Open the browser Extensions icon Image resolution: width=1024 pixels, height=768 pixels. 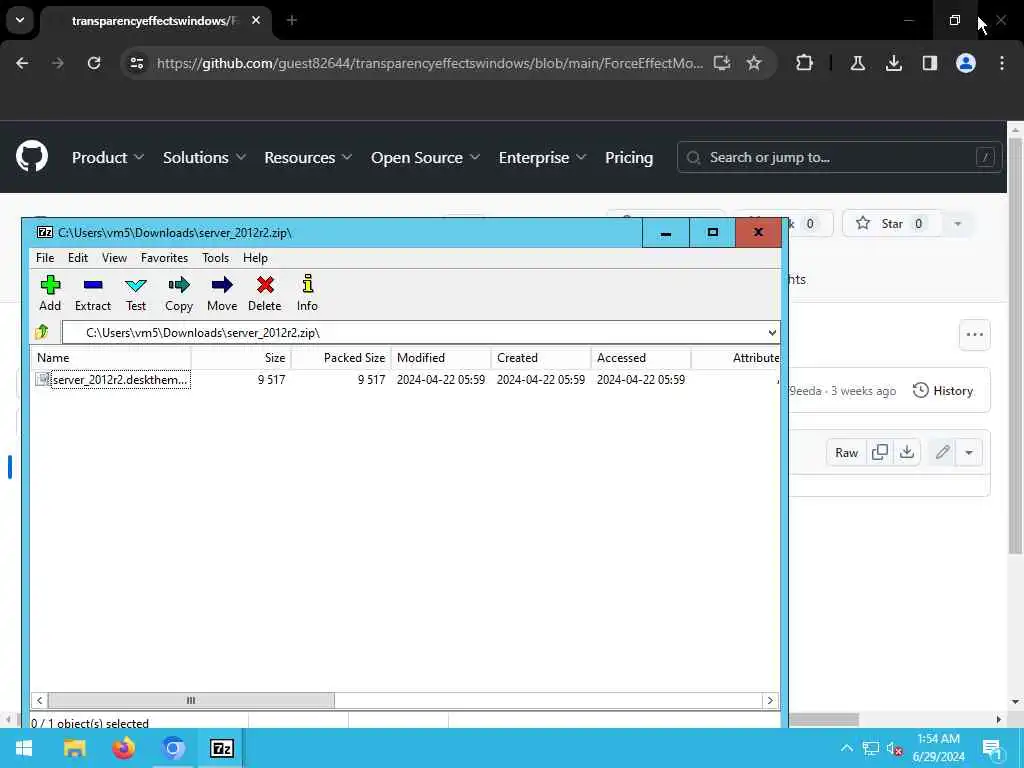click(x=805, y=63)
